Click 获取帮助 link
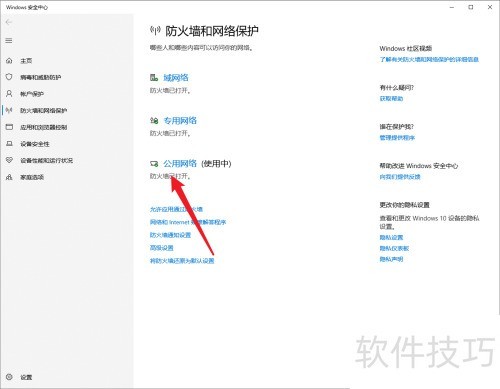 click(391, 98)
